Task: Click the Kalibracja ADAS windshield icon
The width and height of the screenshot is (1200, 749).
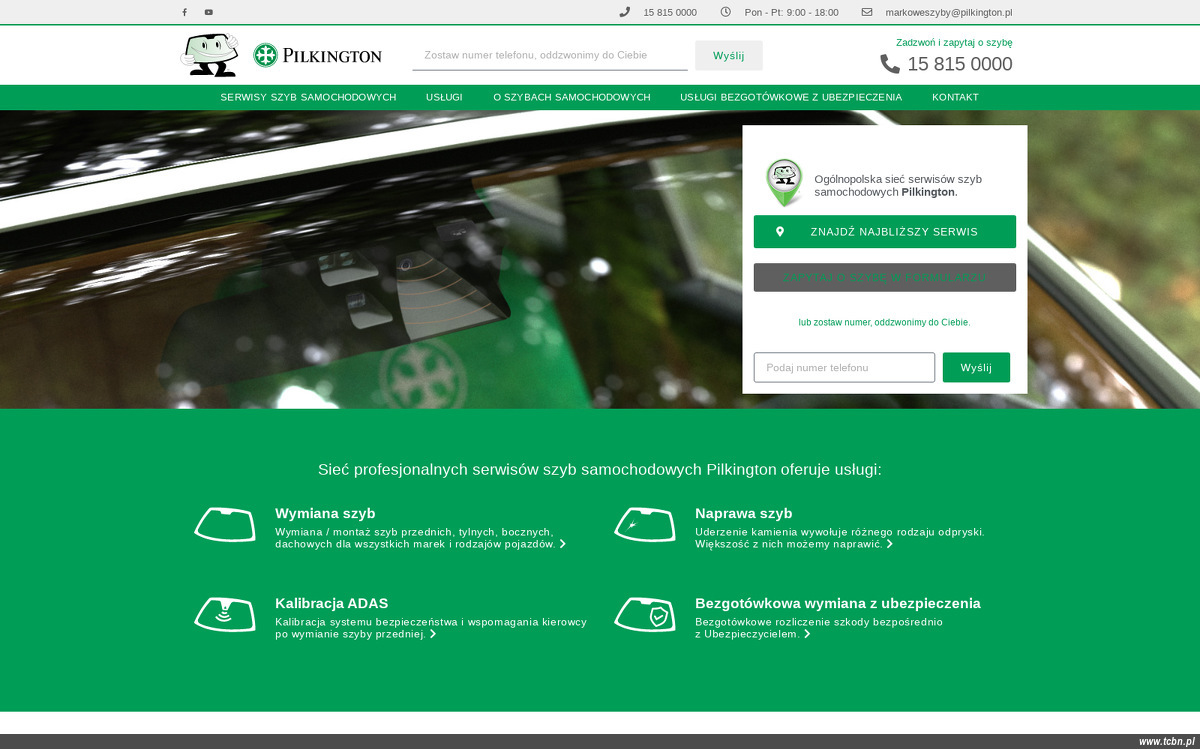Action: [225, 615]
